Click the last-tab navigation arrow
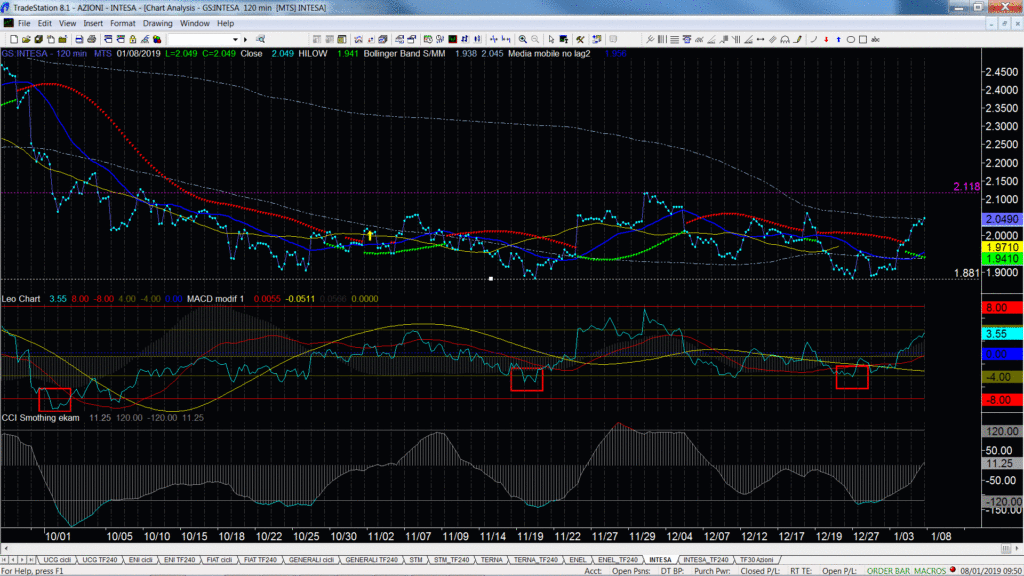Image resolution: width=1024 pixels, height=576 pixels. point(31,560)
